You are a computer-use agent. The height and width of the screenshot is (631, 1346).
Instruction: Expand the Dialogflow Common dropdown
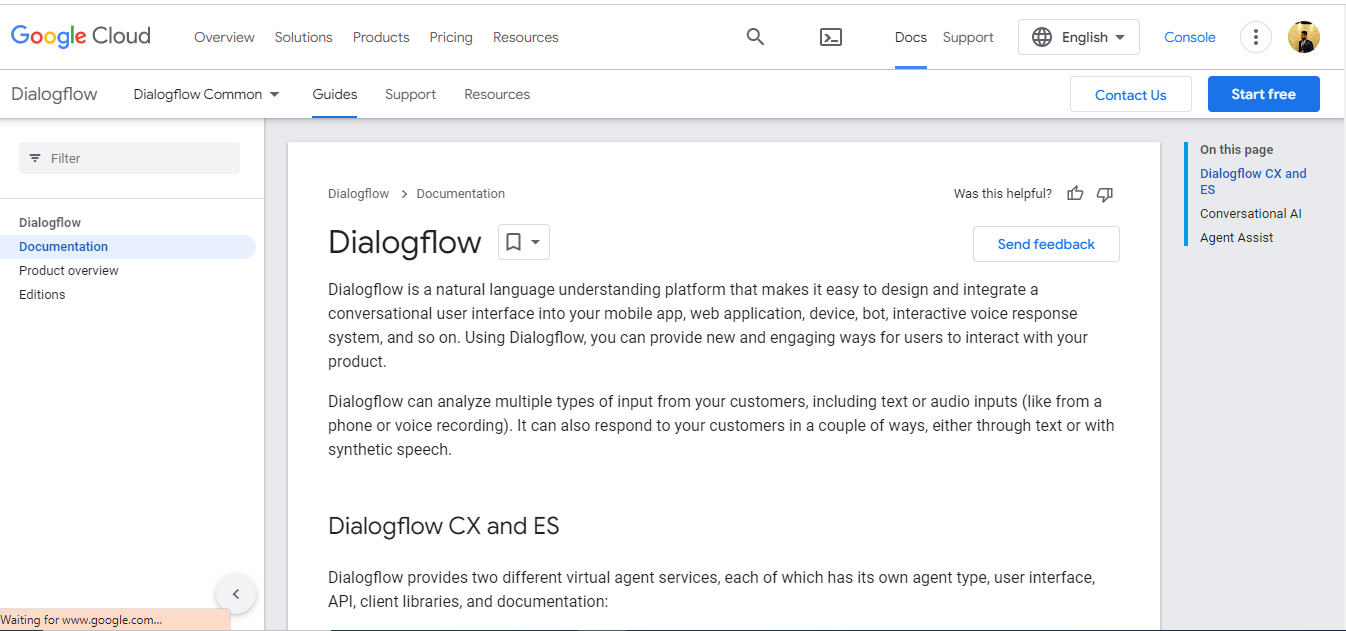(207, 94)
